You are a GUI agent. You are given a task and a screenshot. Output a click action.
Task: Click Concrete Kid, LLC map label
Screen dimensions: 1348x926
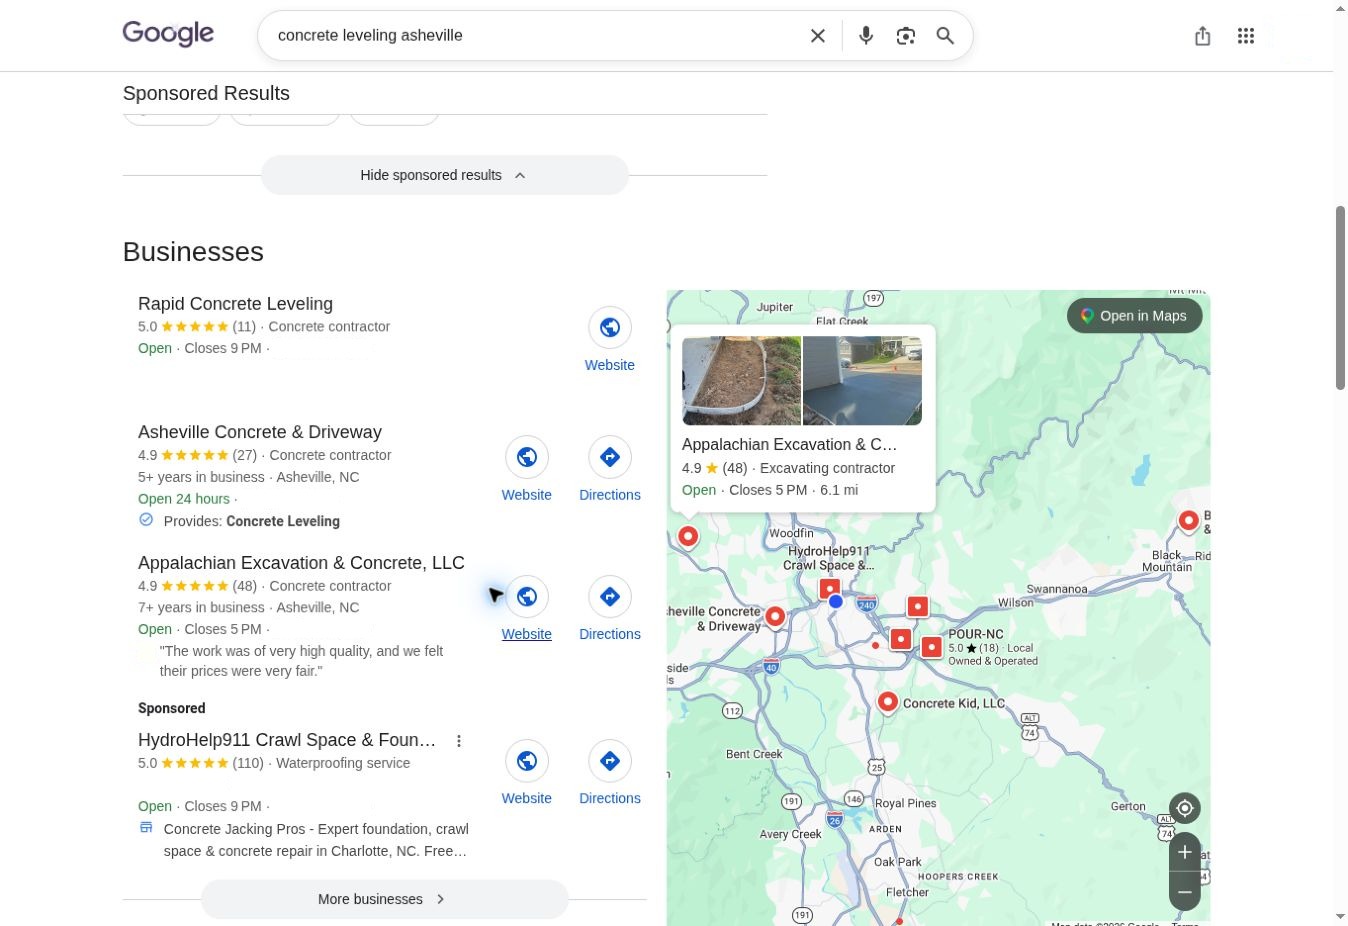tap(954, 703)
